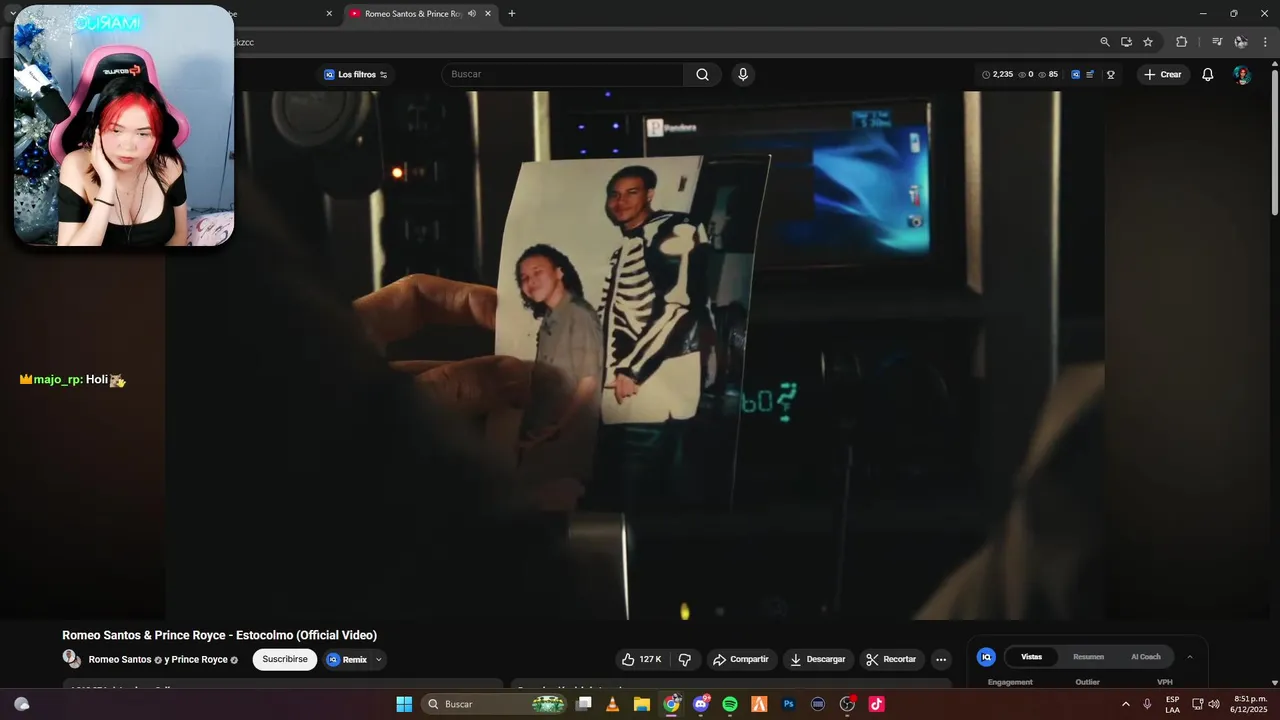Open Chrome media controls icon
Image resolution: width=1280 pixels, height=720 pixels.
1217,42
